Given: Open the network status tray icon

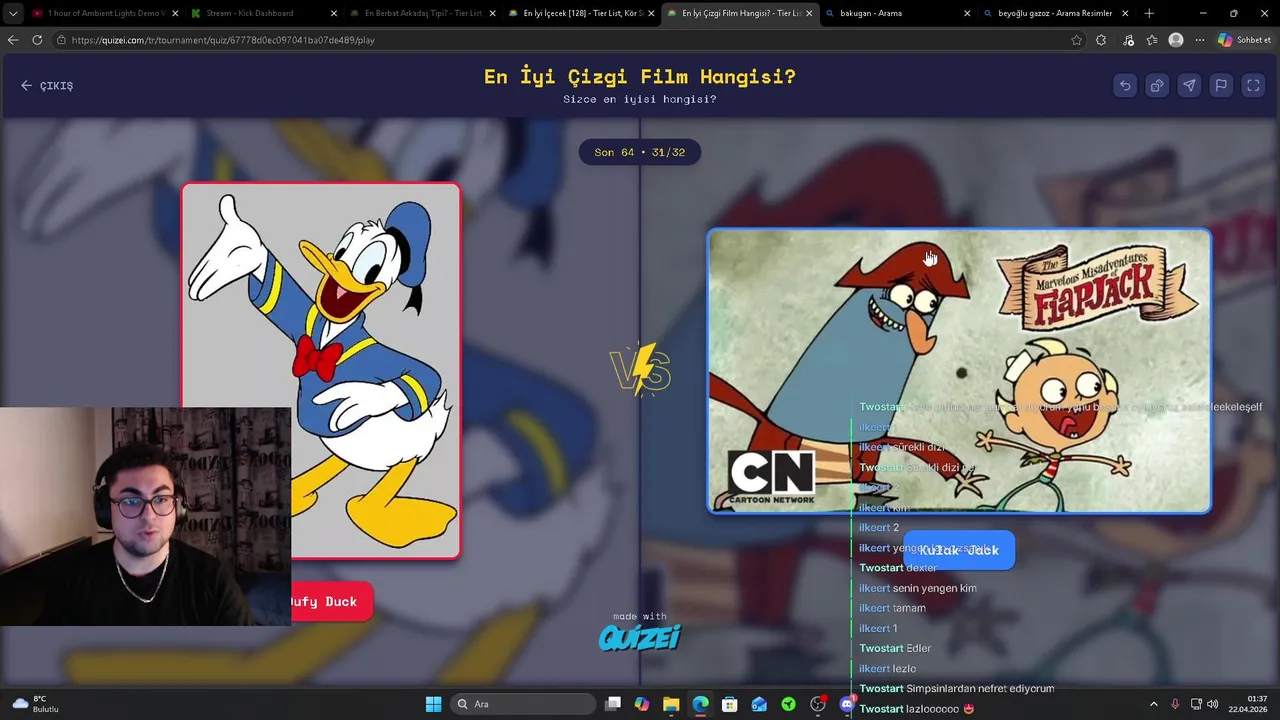Looking at the screenshot, I should [x=1196, y=704].
